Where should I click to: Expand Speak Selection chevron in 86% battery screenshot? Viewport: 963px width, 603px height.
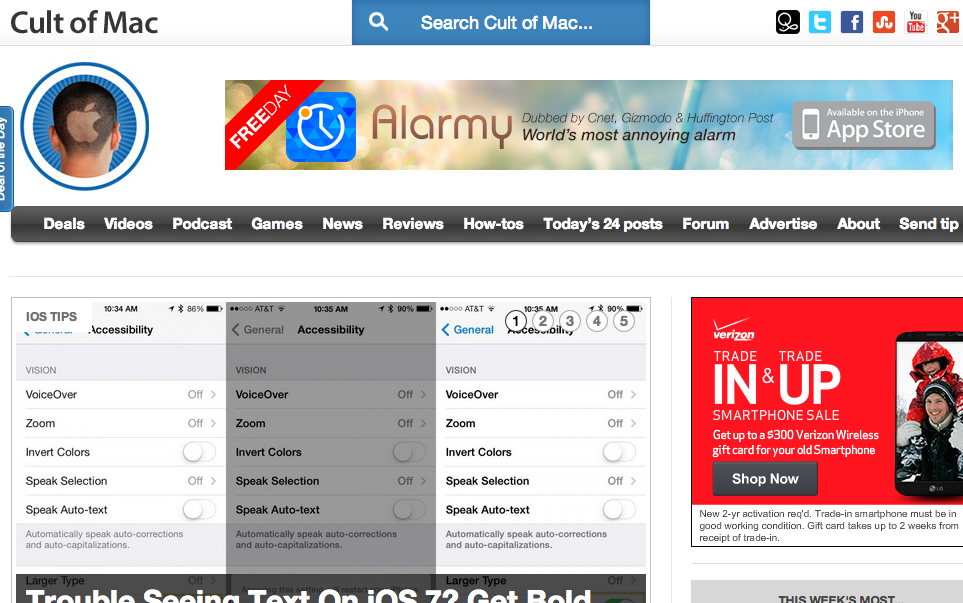tap(213, 481)
